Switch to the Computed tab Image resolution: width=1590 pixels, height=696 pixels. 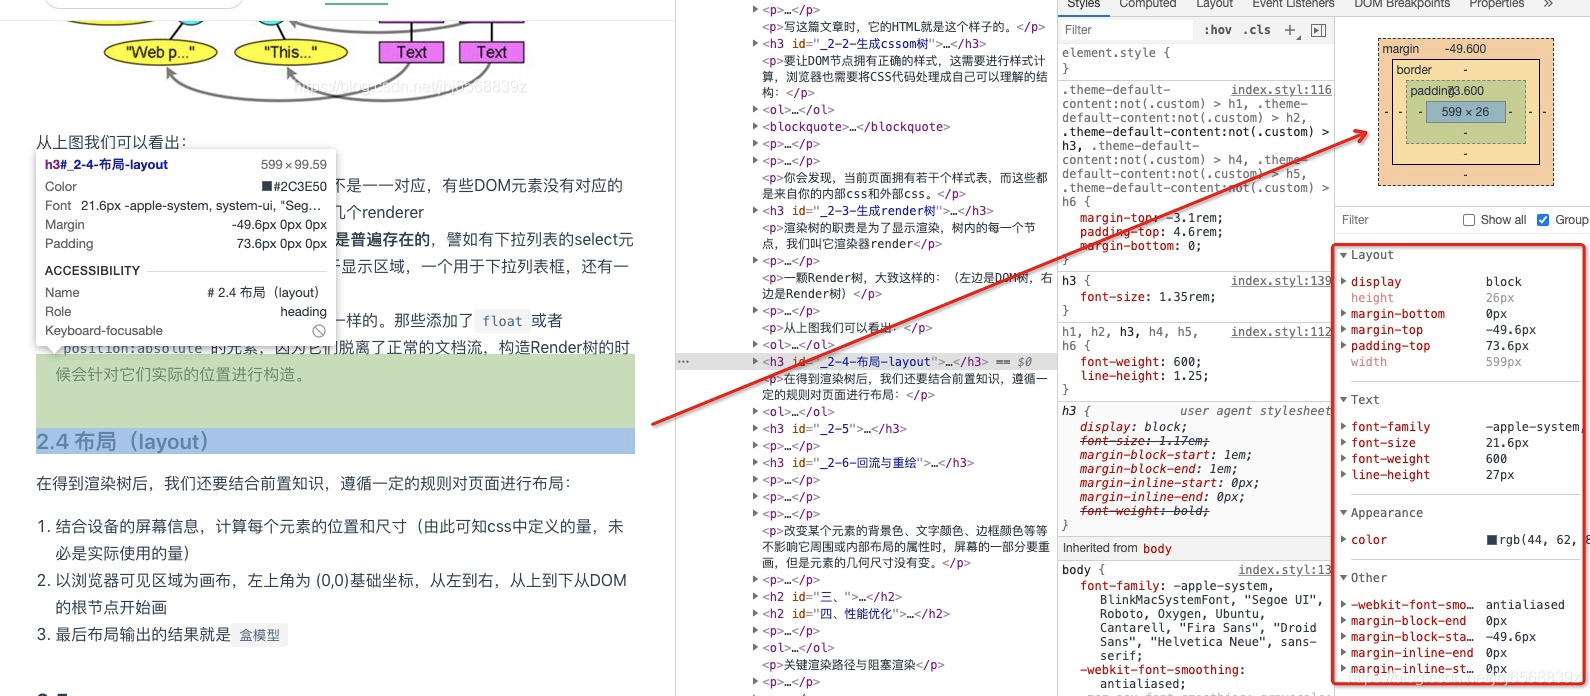pyautogui.click(x=1147, y=4)
